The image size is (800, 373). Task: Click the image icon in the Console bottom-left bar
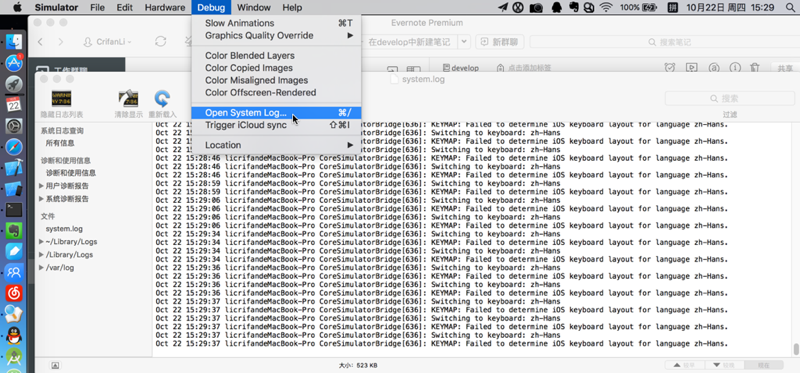point(55,365)
